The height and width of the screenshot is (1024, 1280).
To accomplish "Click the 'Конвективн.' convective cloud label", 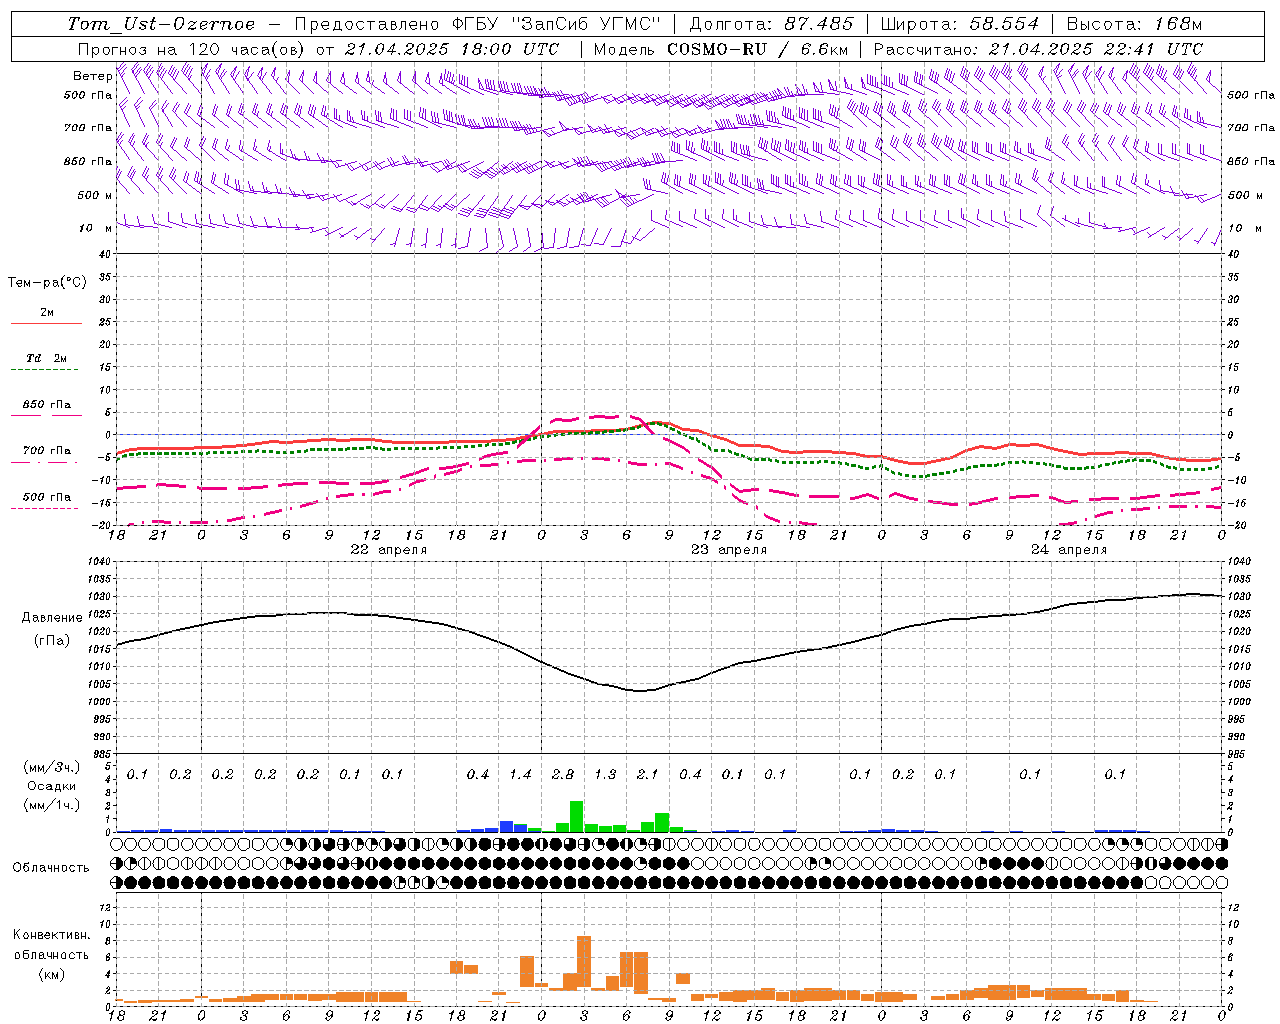I will pos(51,935).
